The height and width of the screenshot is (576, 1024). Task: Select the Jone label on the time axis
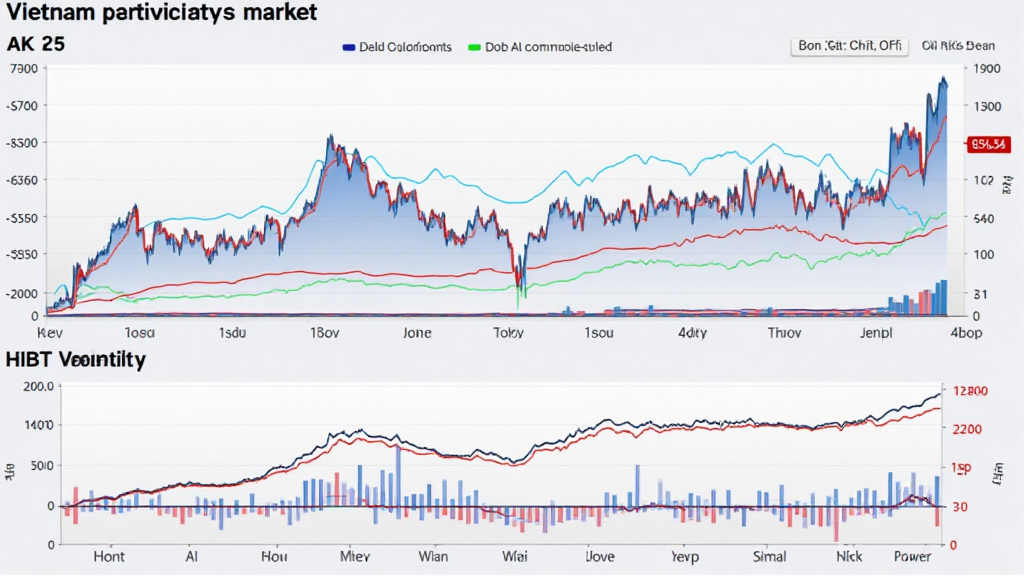[x=418, y=334]
